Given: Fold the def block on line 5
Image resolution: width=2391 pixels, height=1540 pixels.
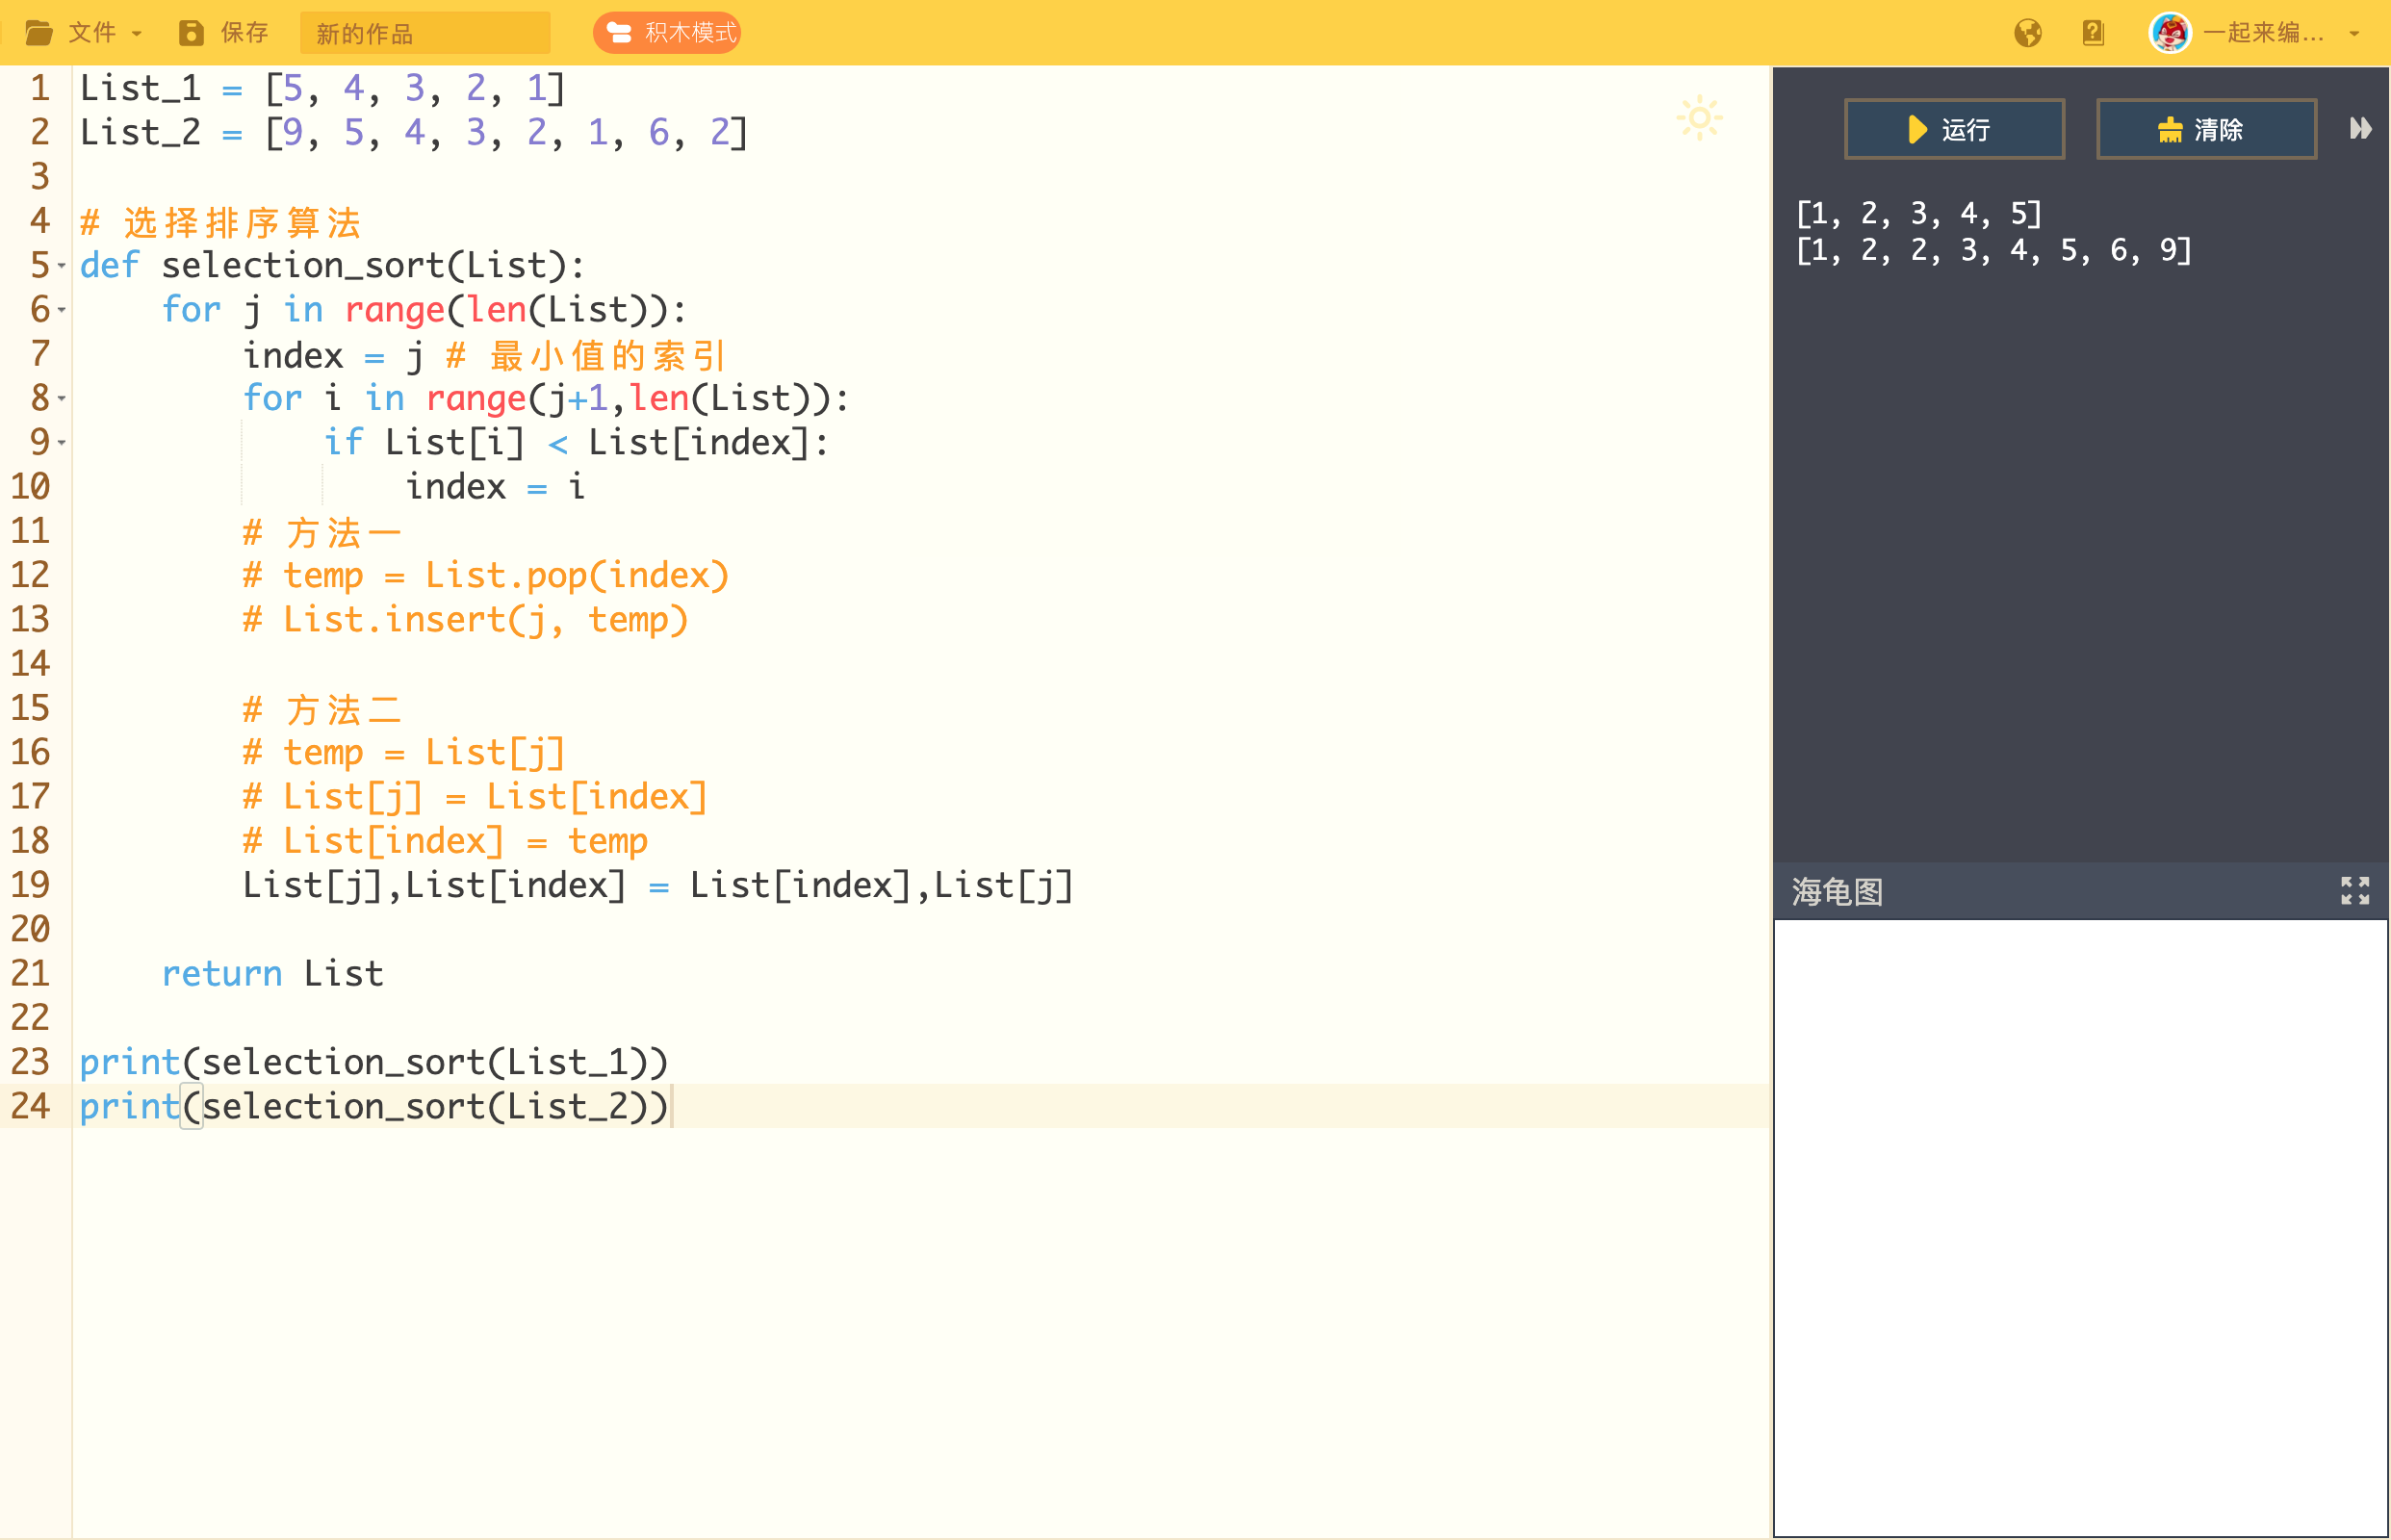Looking at the screenshot, I should (x=62, y=266).
